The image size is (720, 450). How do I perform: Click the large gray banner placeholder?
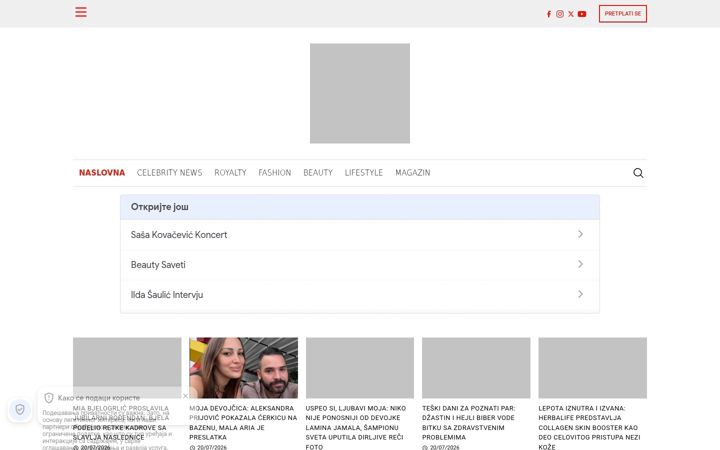360,94
